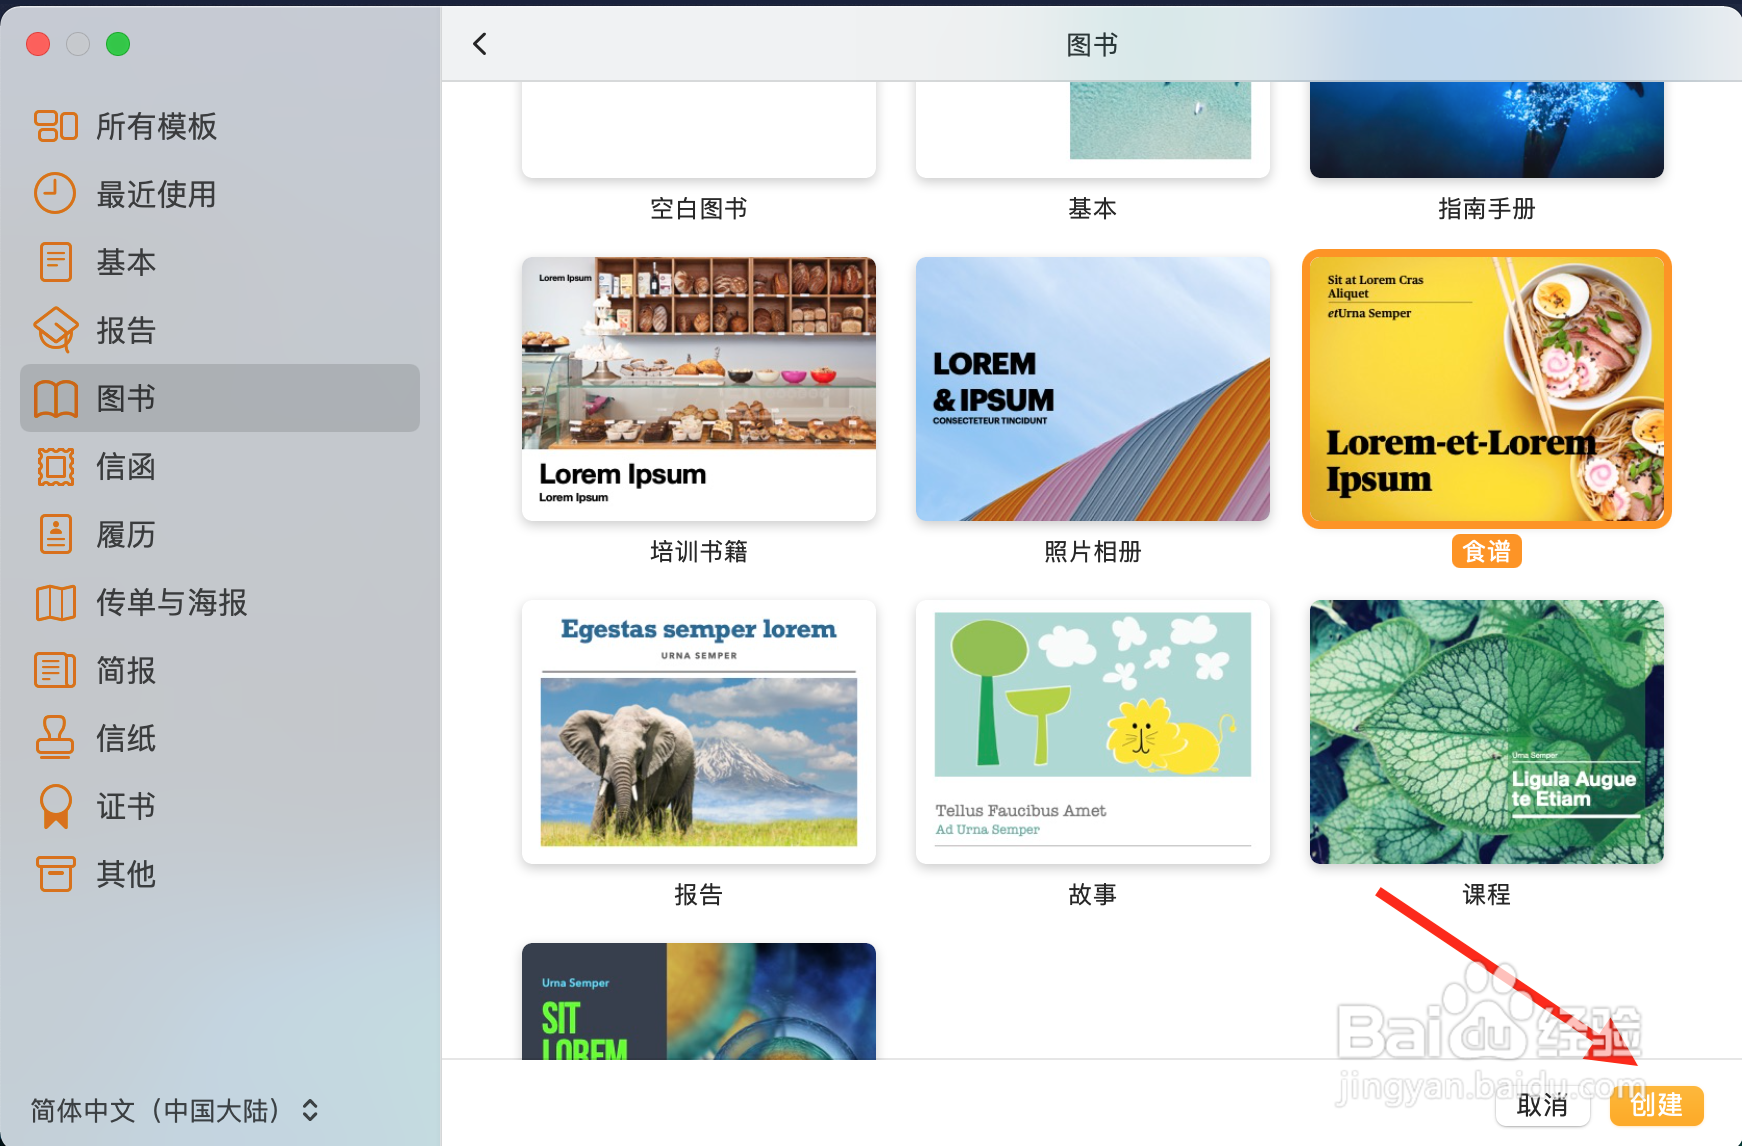Select the 最近使用 sidebar icon

point(155,194)
